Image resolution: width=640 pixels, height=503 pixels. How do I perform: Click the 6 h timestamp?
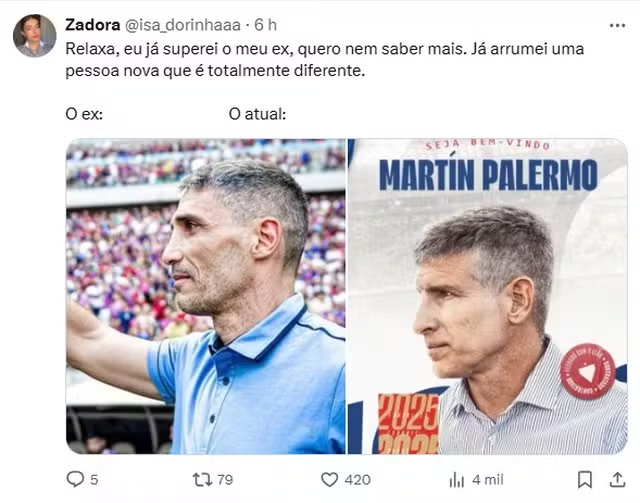(265, 25)
